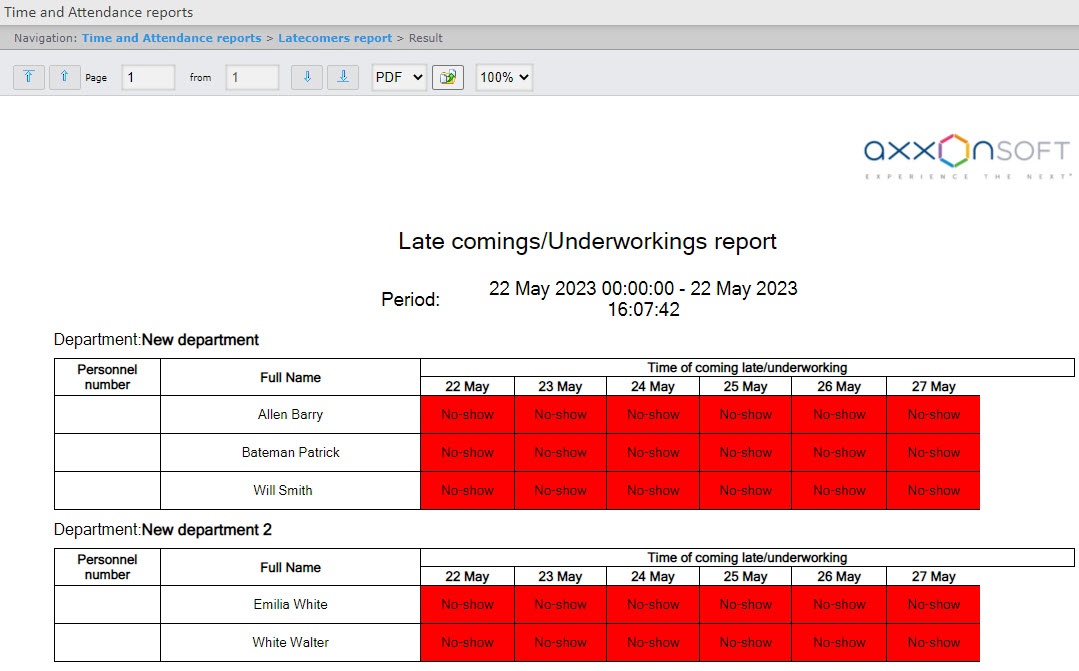Go to the next report page
The width and height of the screenshot is (1079, 671).
[307, 77]
